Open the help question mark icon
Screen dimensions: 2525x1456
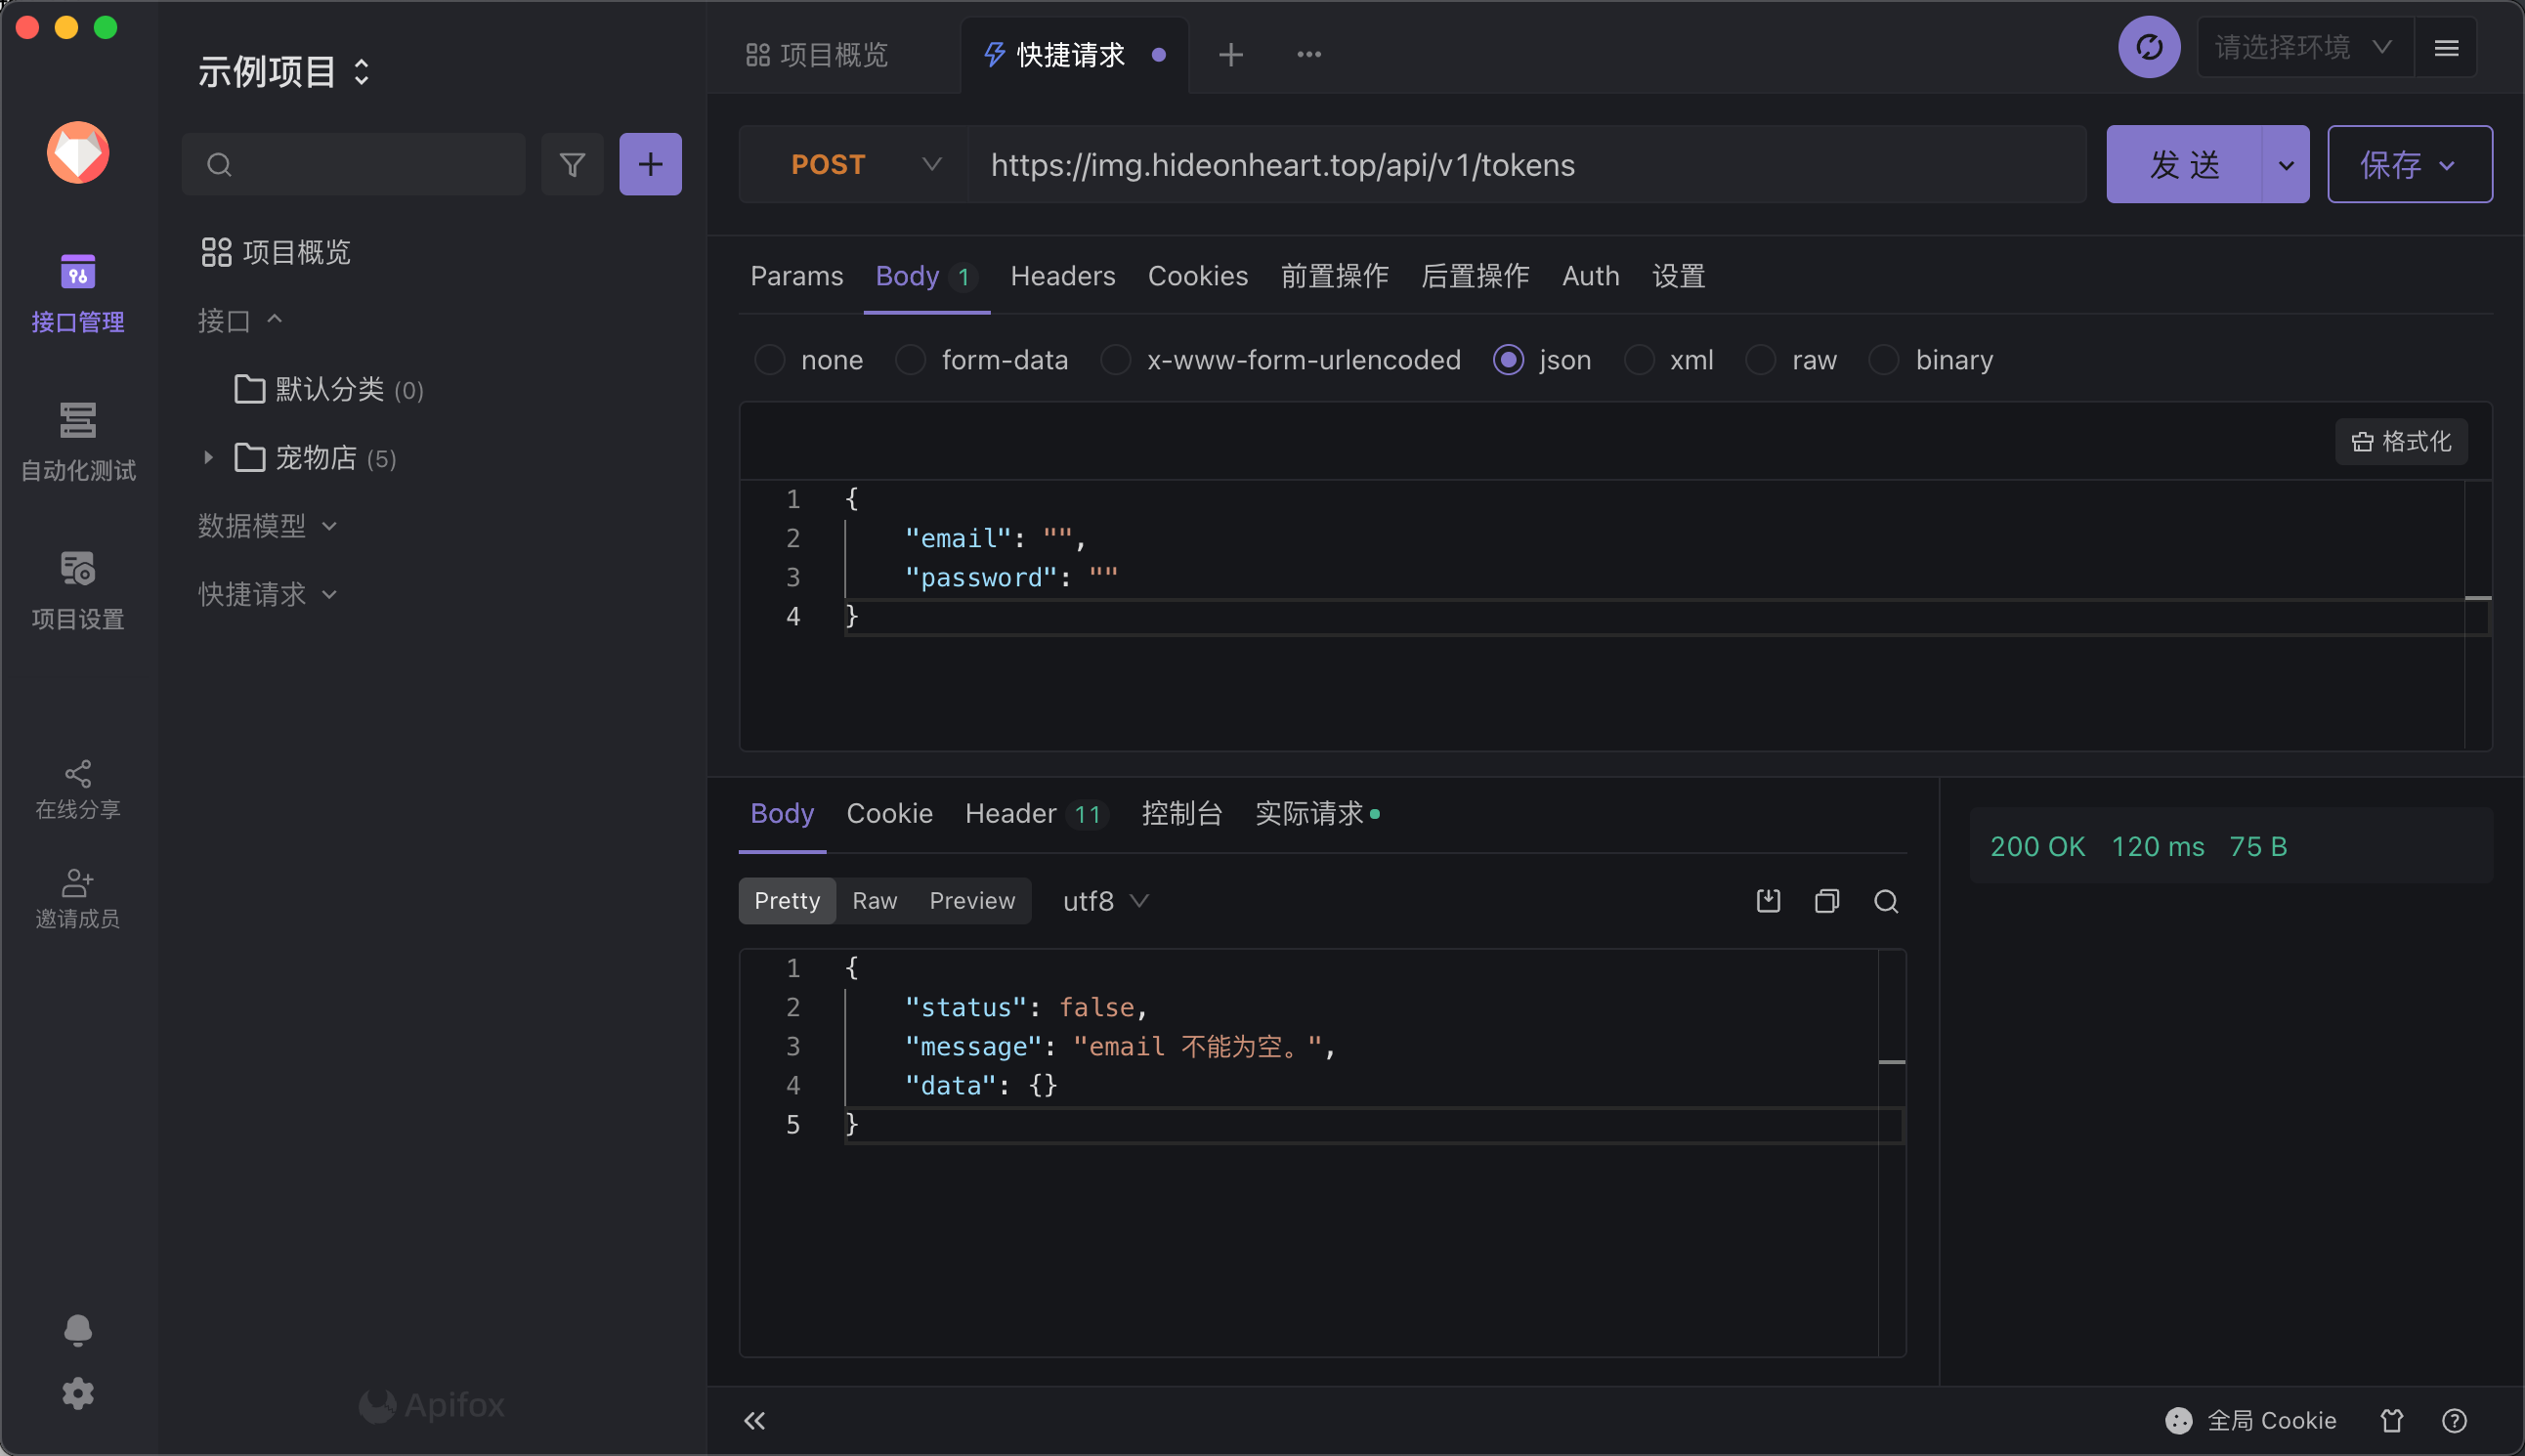(x=2454, y=1420)
